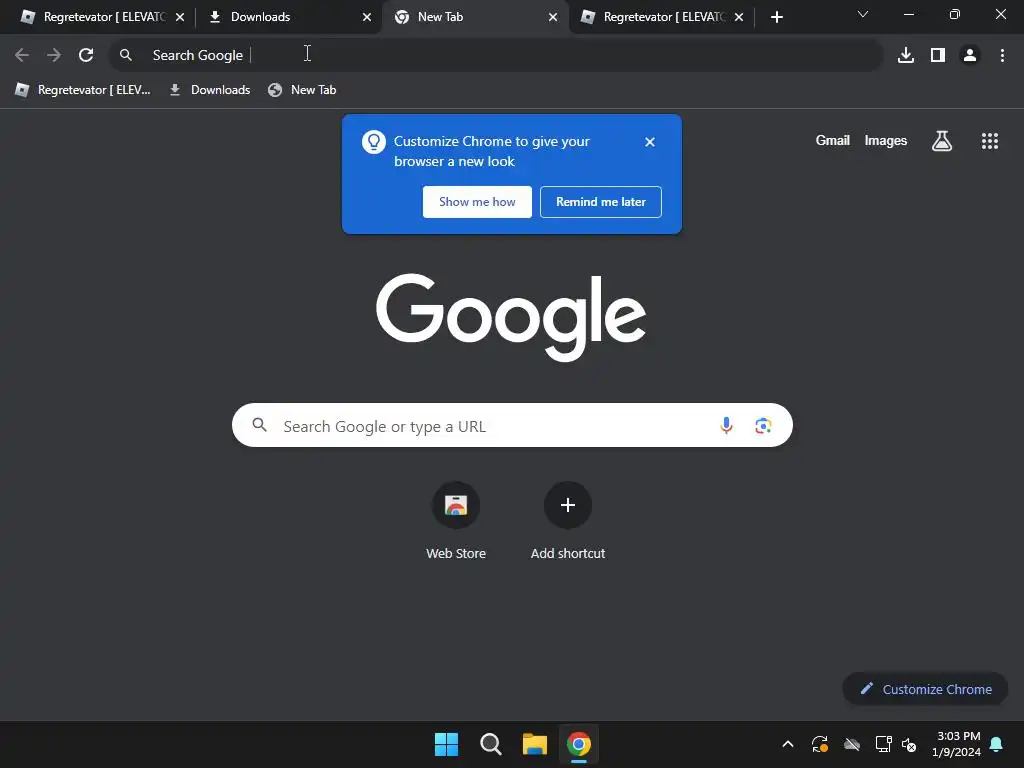Open the Regretevator bookmark
Screen dimensions: 1024x768
[83, 90]
